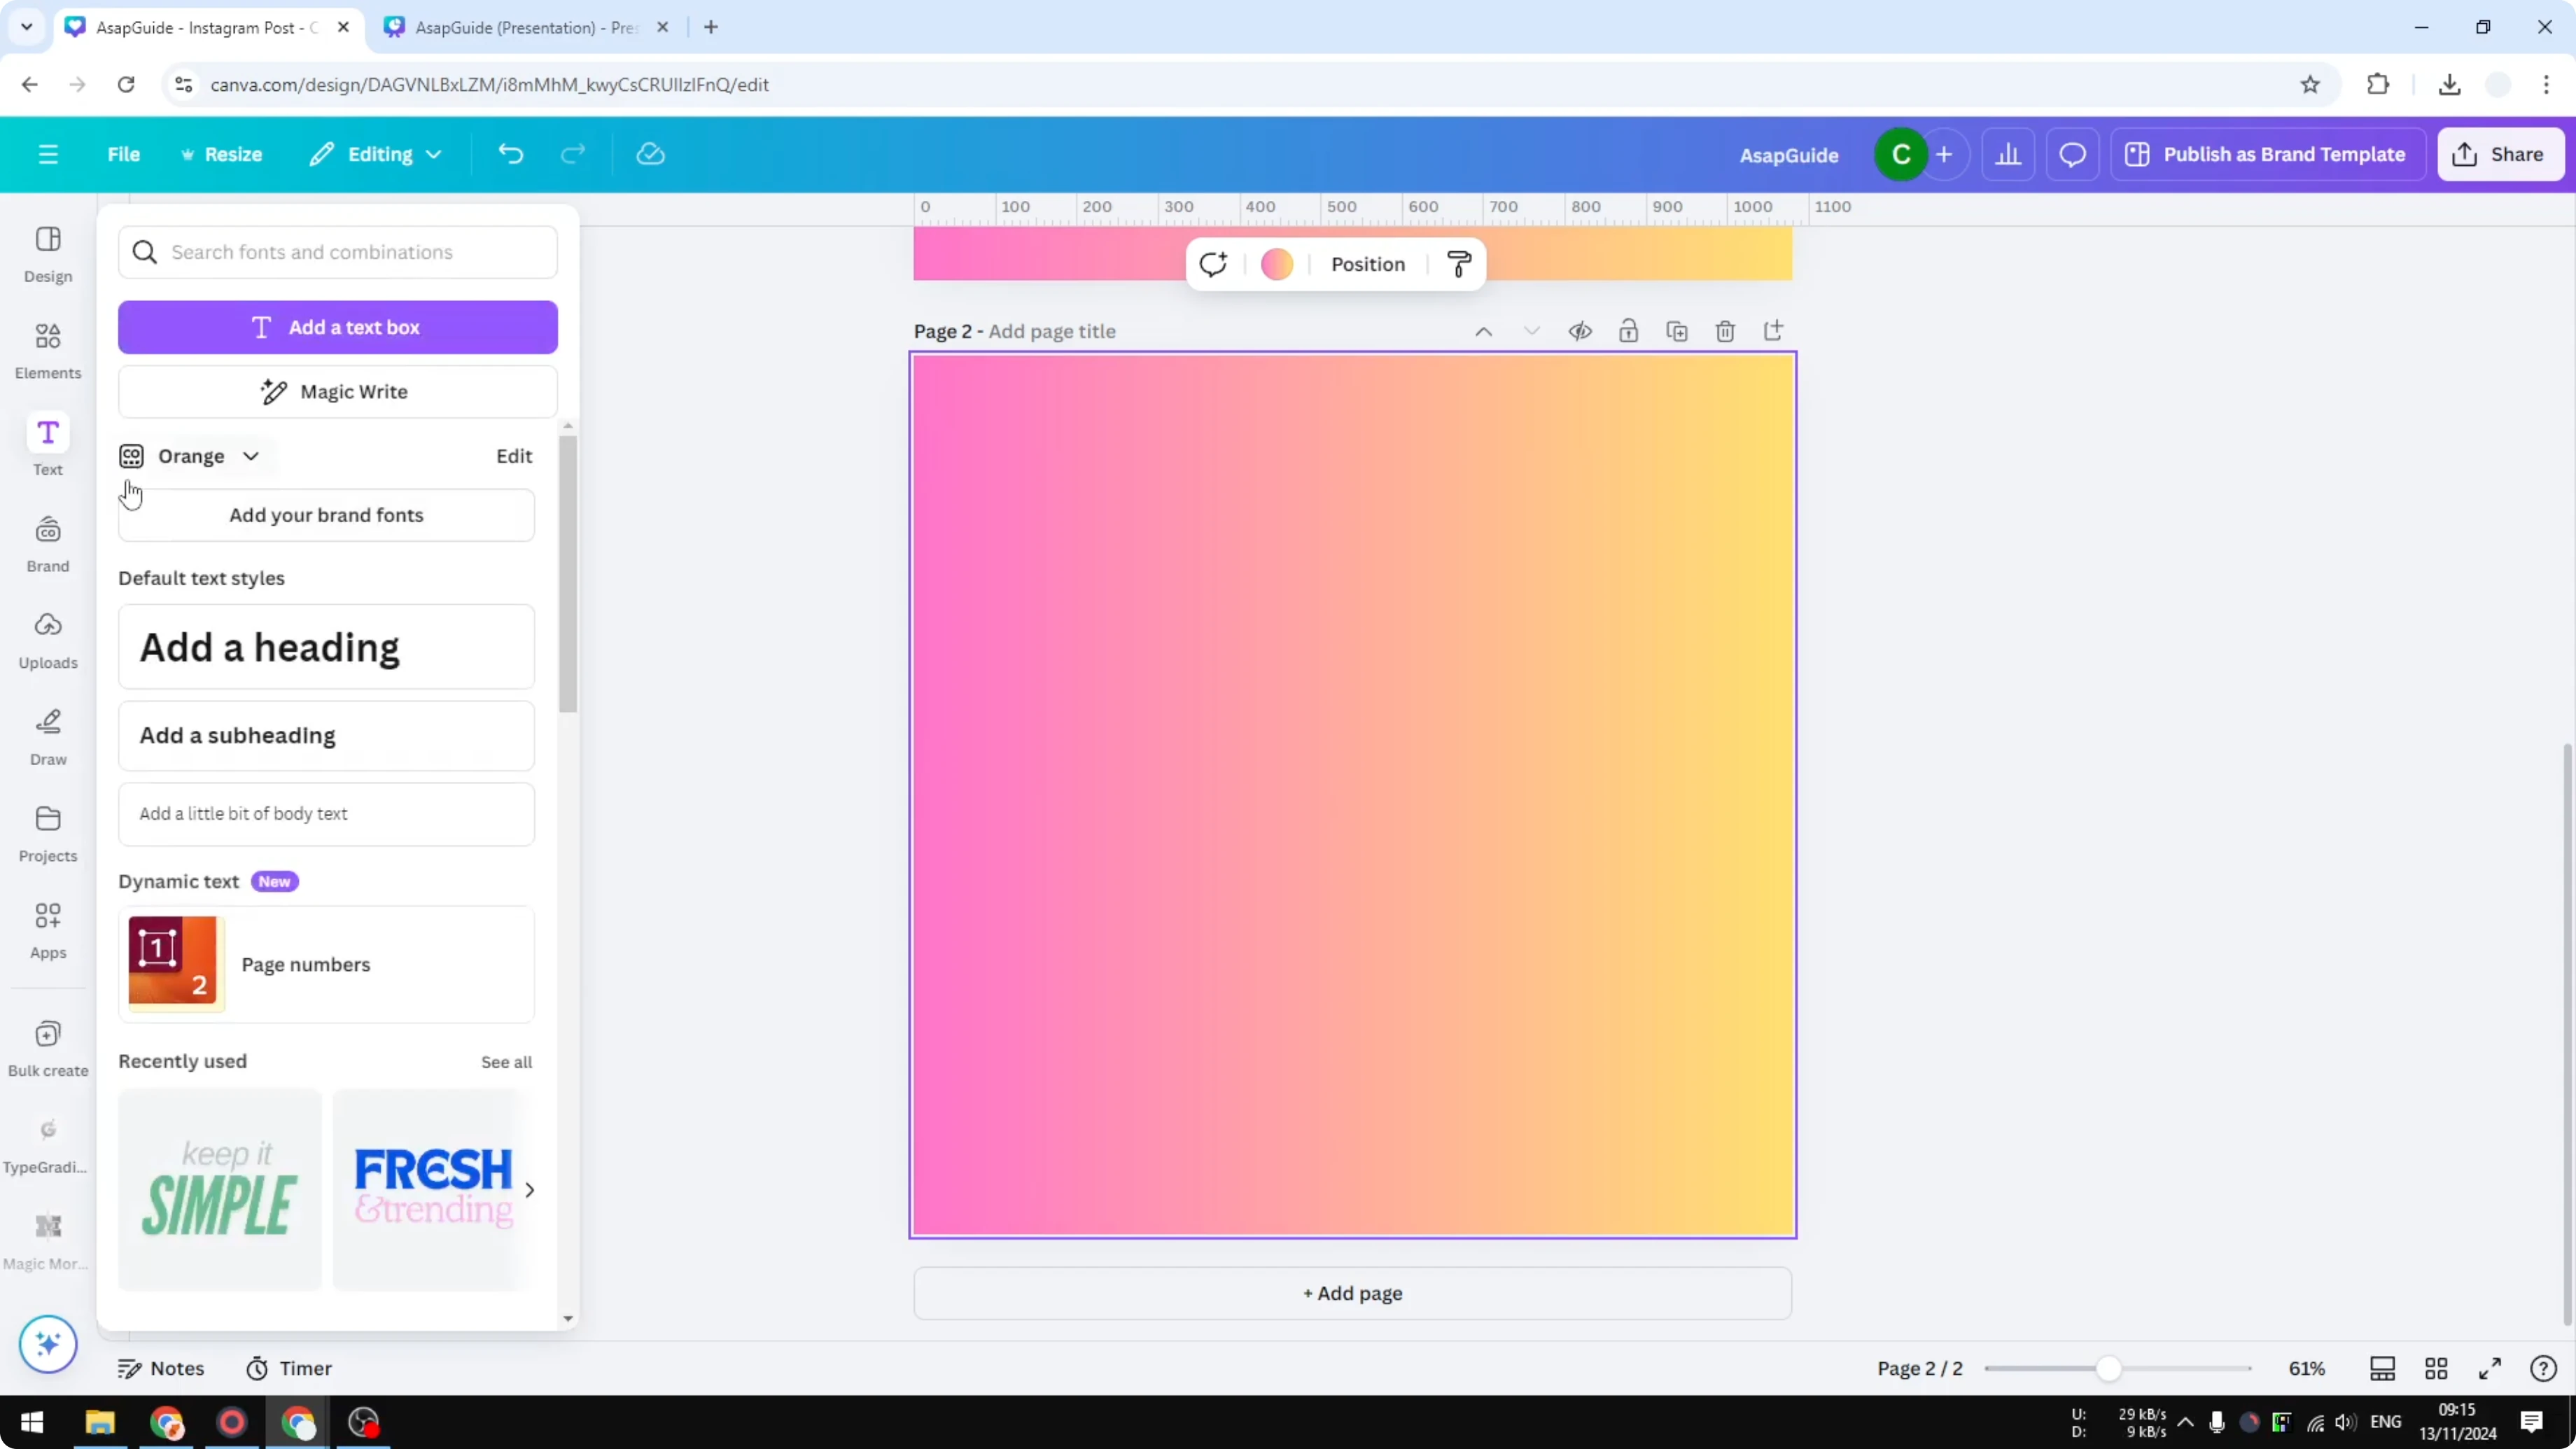Expand recently used text styles with right arrow
This screenshot has width=2576, height=1449.
pos(530,1189)
